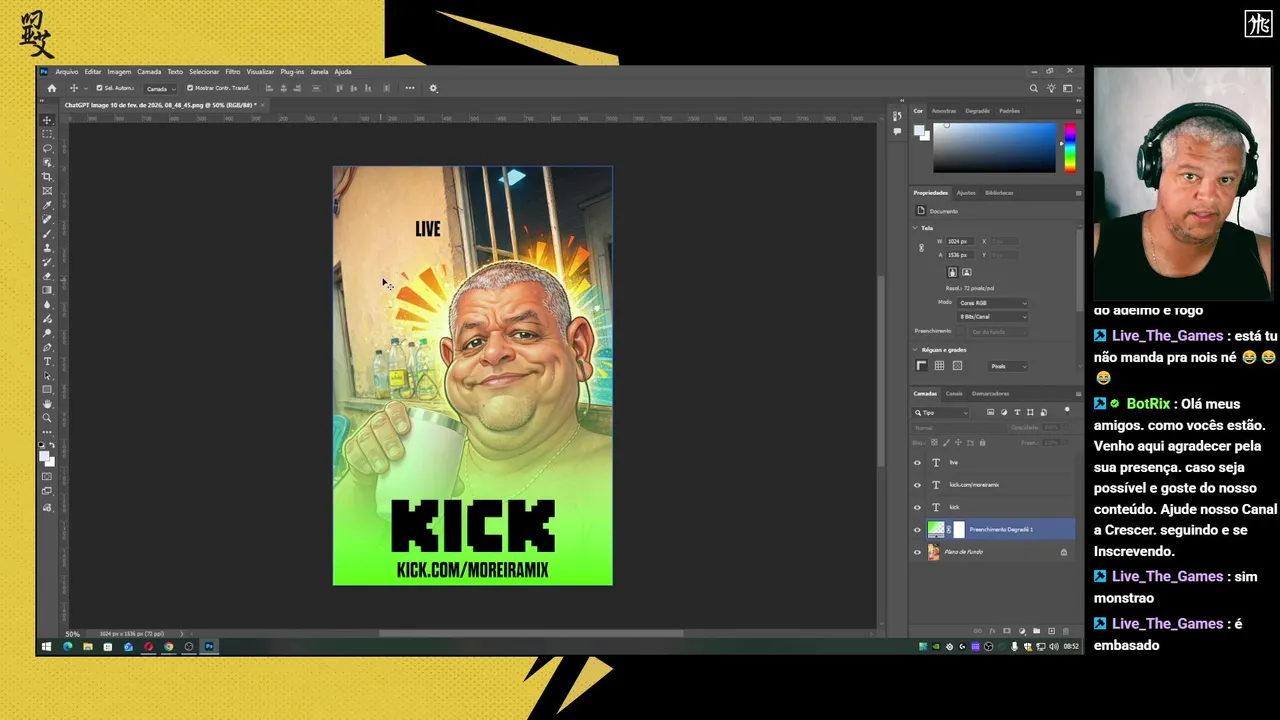
Task: Select the Hand tool
Action: tap(47, 404)
